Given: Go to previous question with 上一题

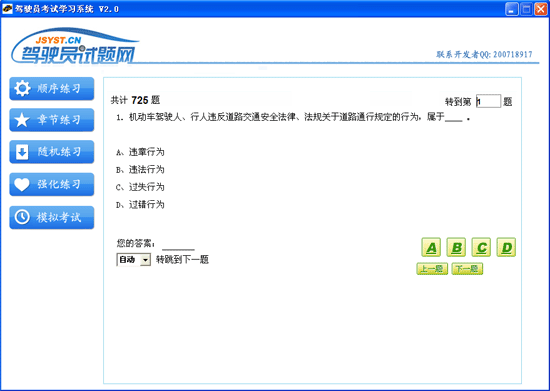Looking at the screenshot, I should tap(432, 269).
